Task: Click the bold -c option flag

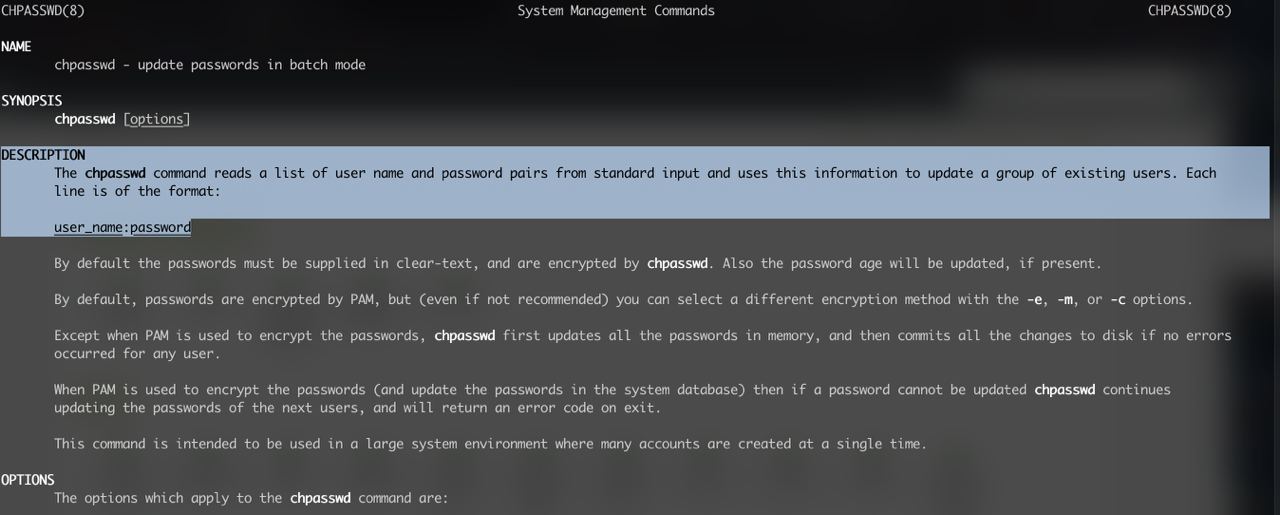Action: 1121,300
